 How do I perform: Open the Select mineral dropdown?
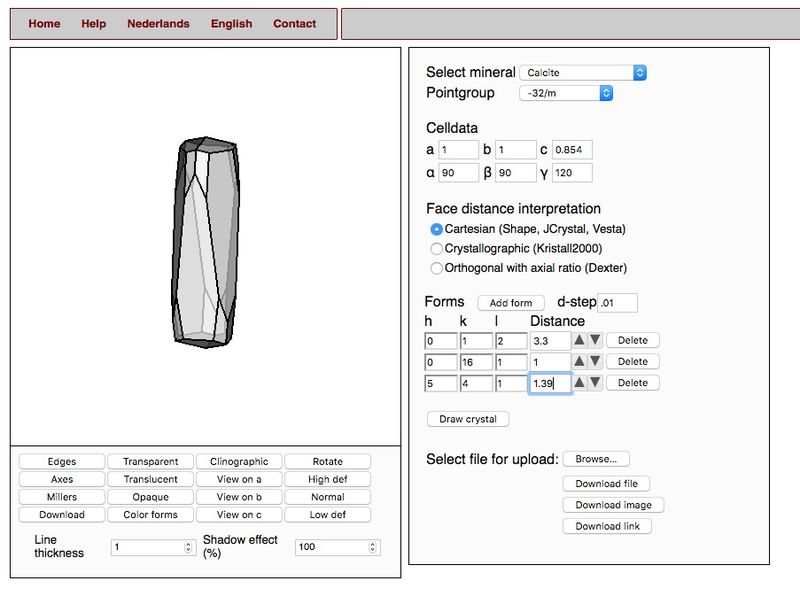click(583, 72)
